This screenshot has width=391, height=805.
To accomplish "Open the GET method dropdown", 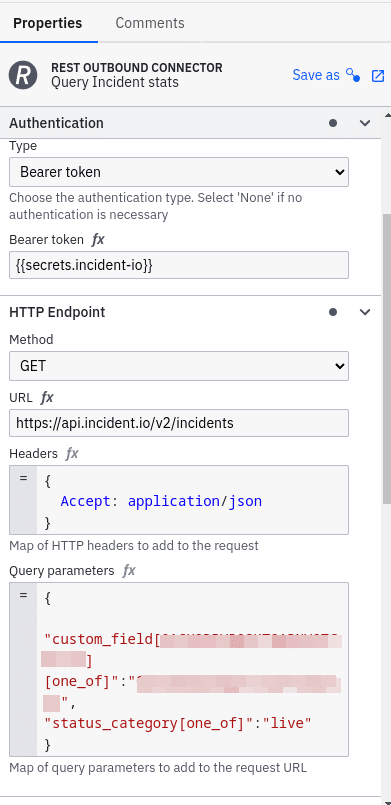I will pyautogui.click(x=179, y=366).
